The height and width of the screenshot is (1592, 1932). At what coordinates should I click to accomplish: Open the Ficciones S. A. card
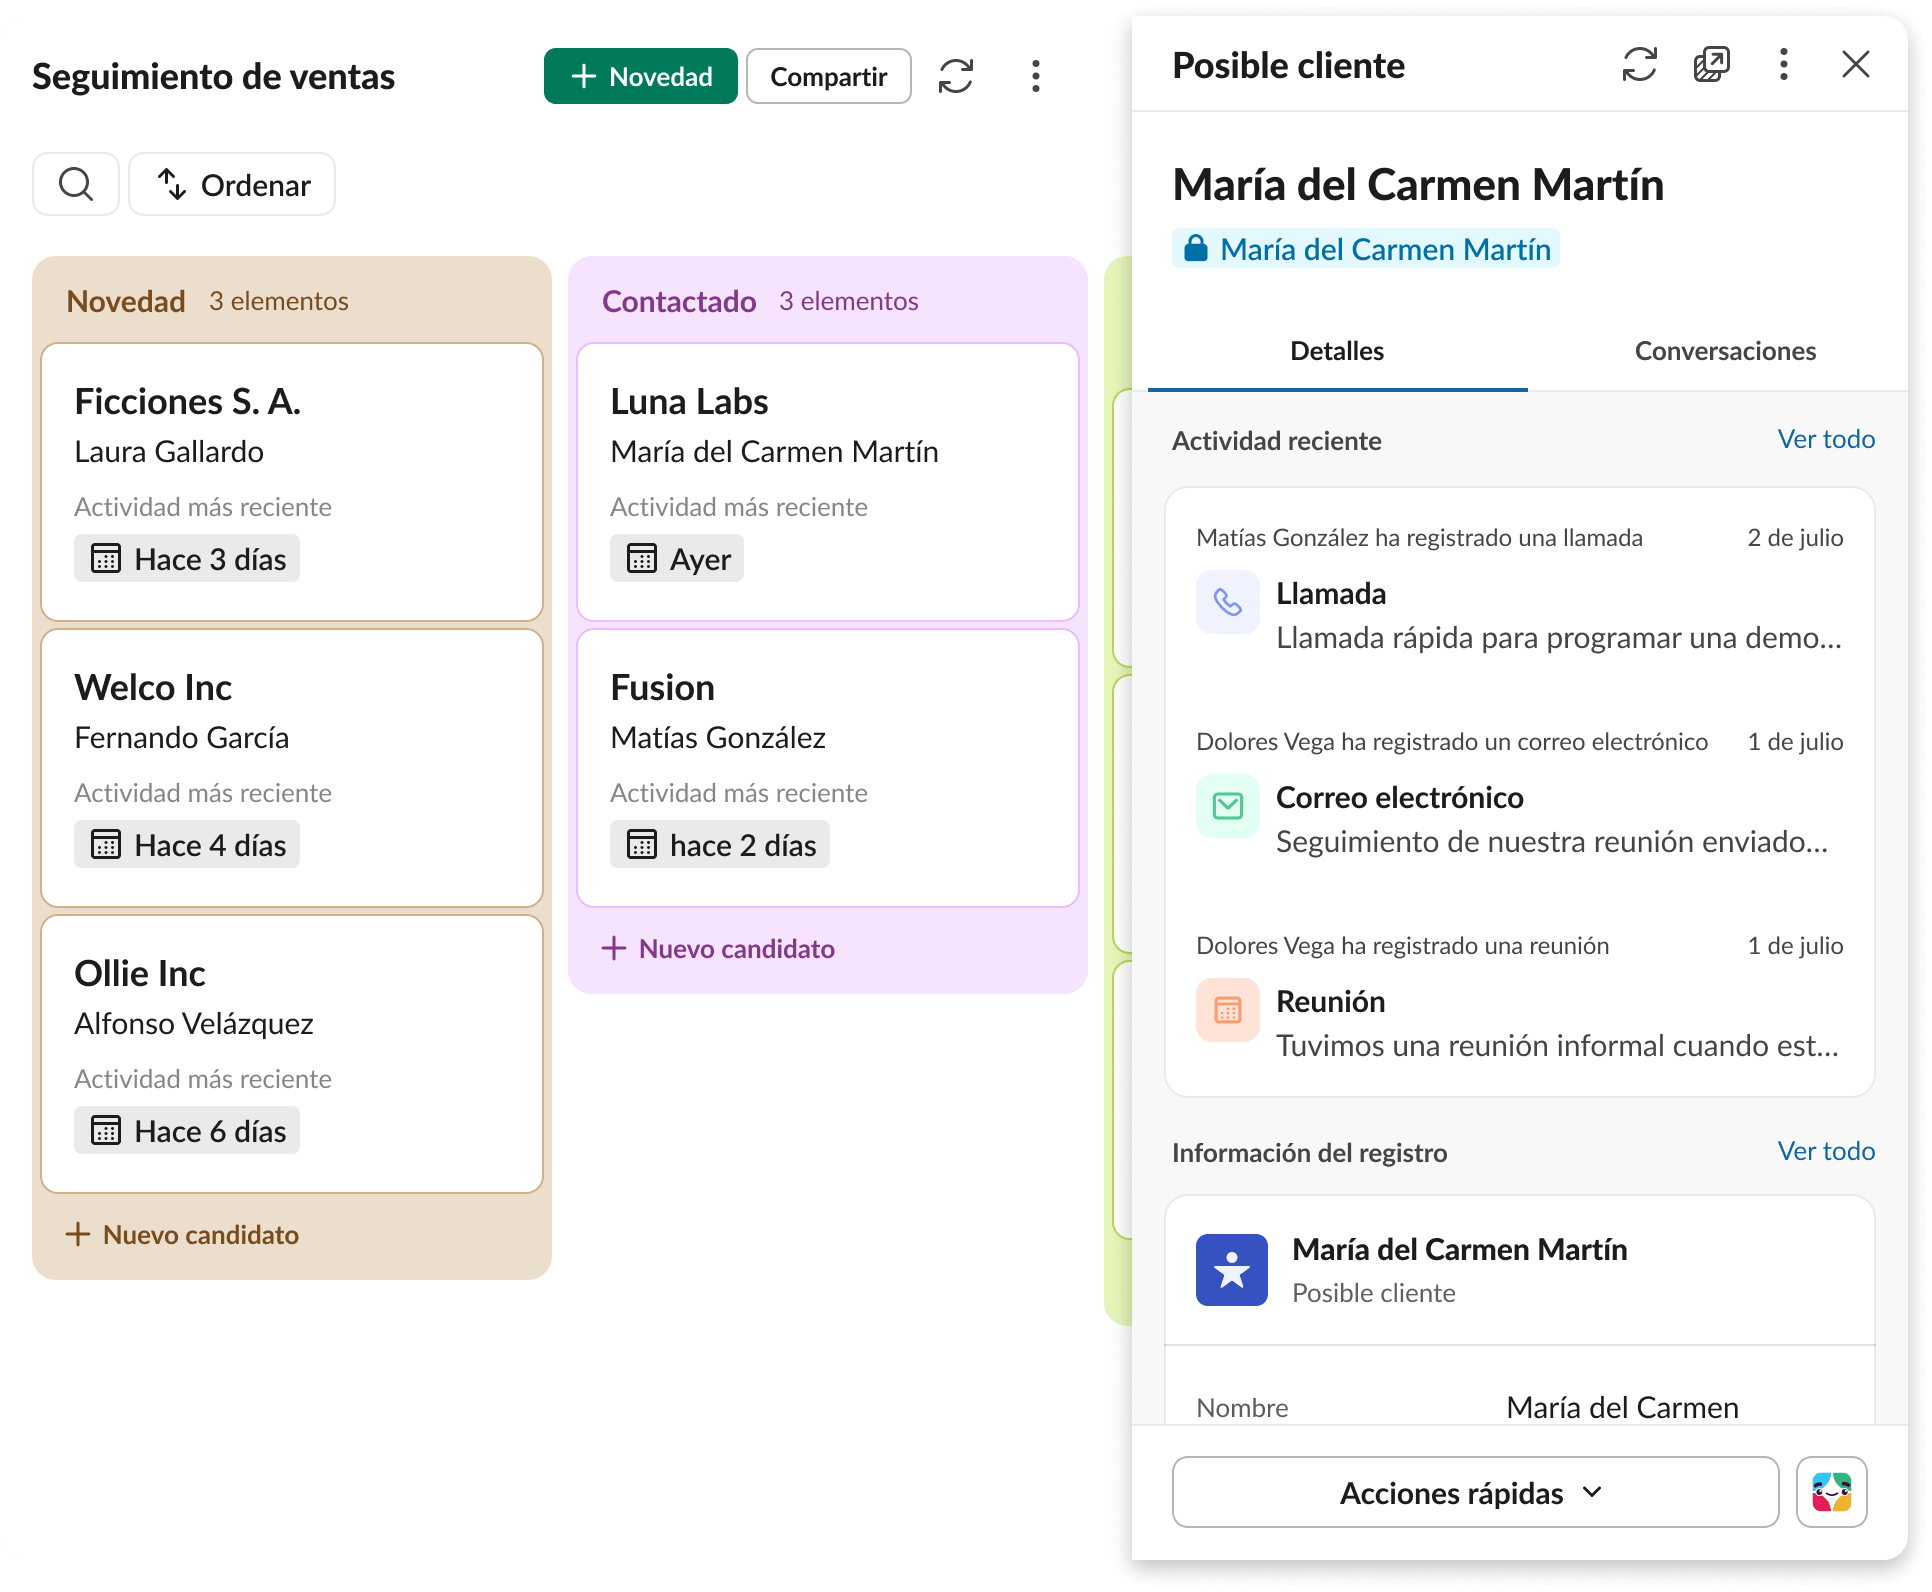tap(292, 482)
